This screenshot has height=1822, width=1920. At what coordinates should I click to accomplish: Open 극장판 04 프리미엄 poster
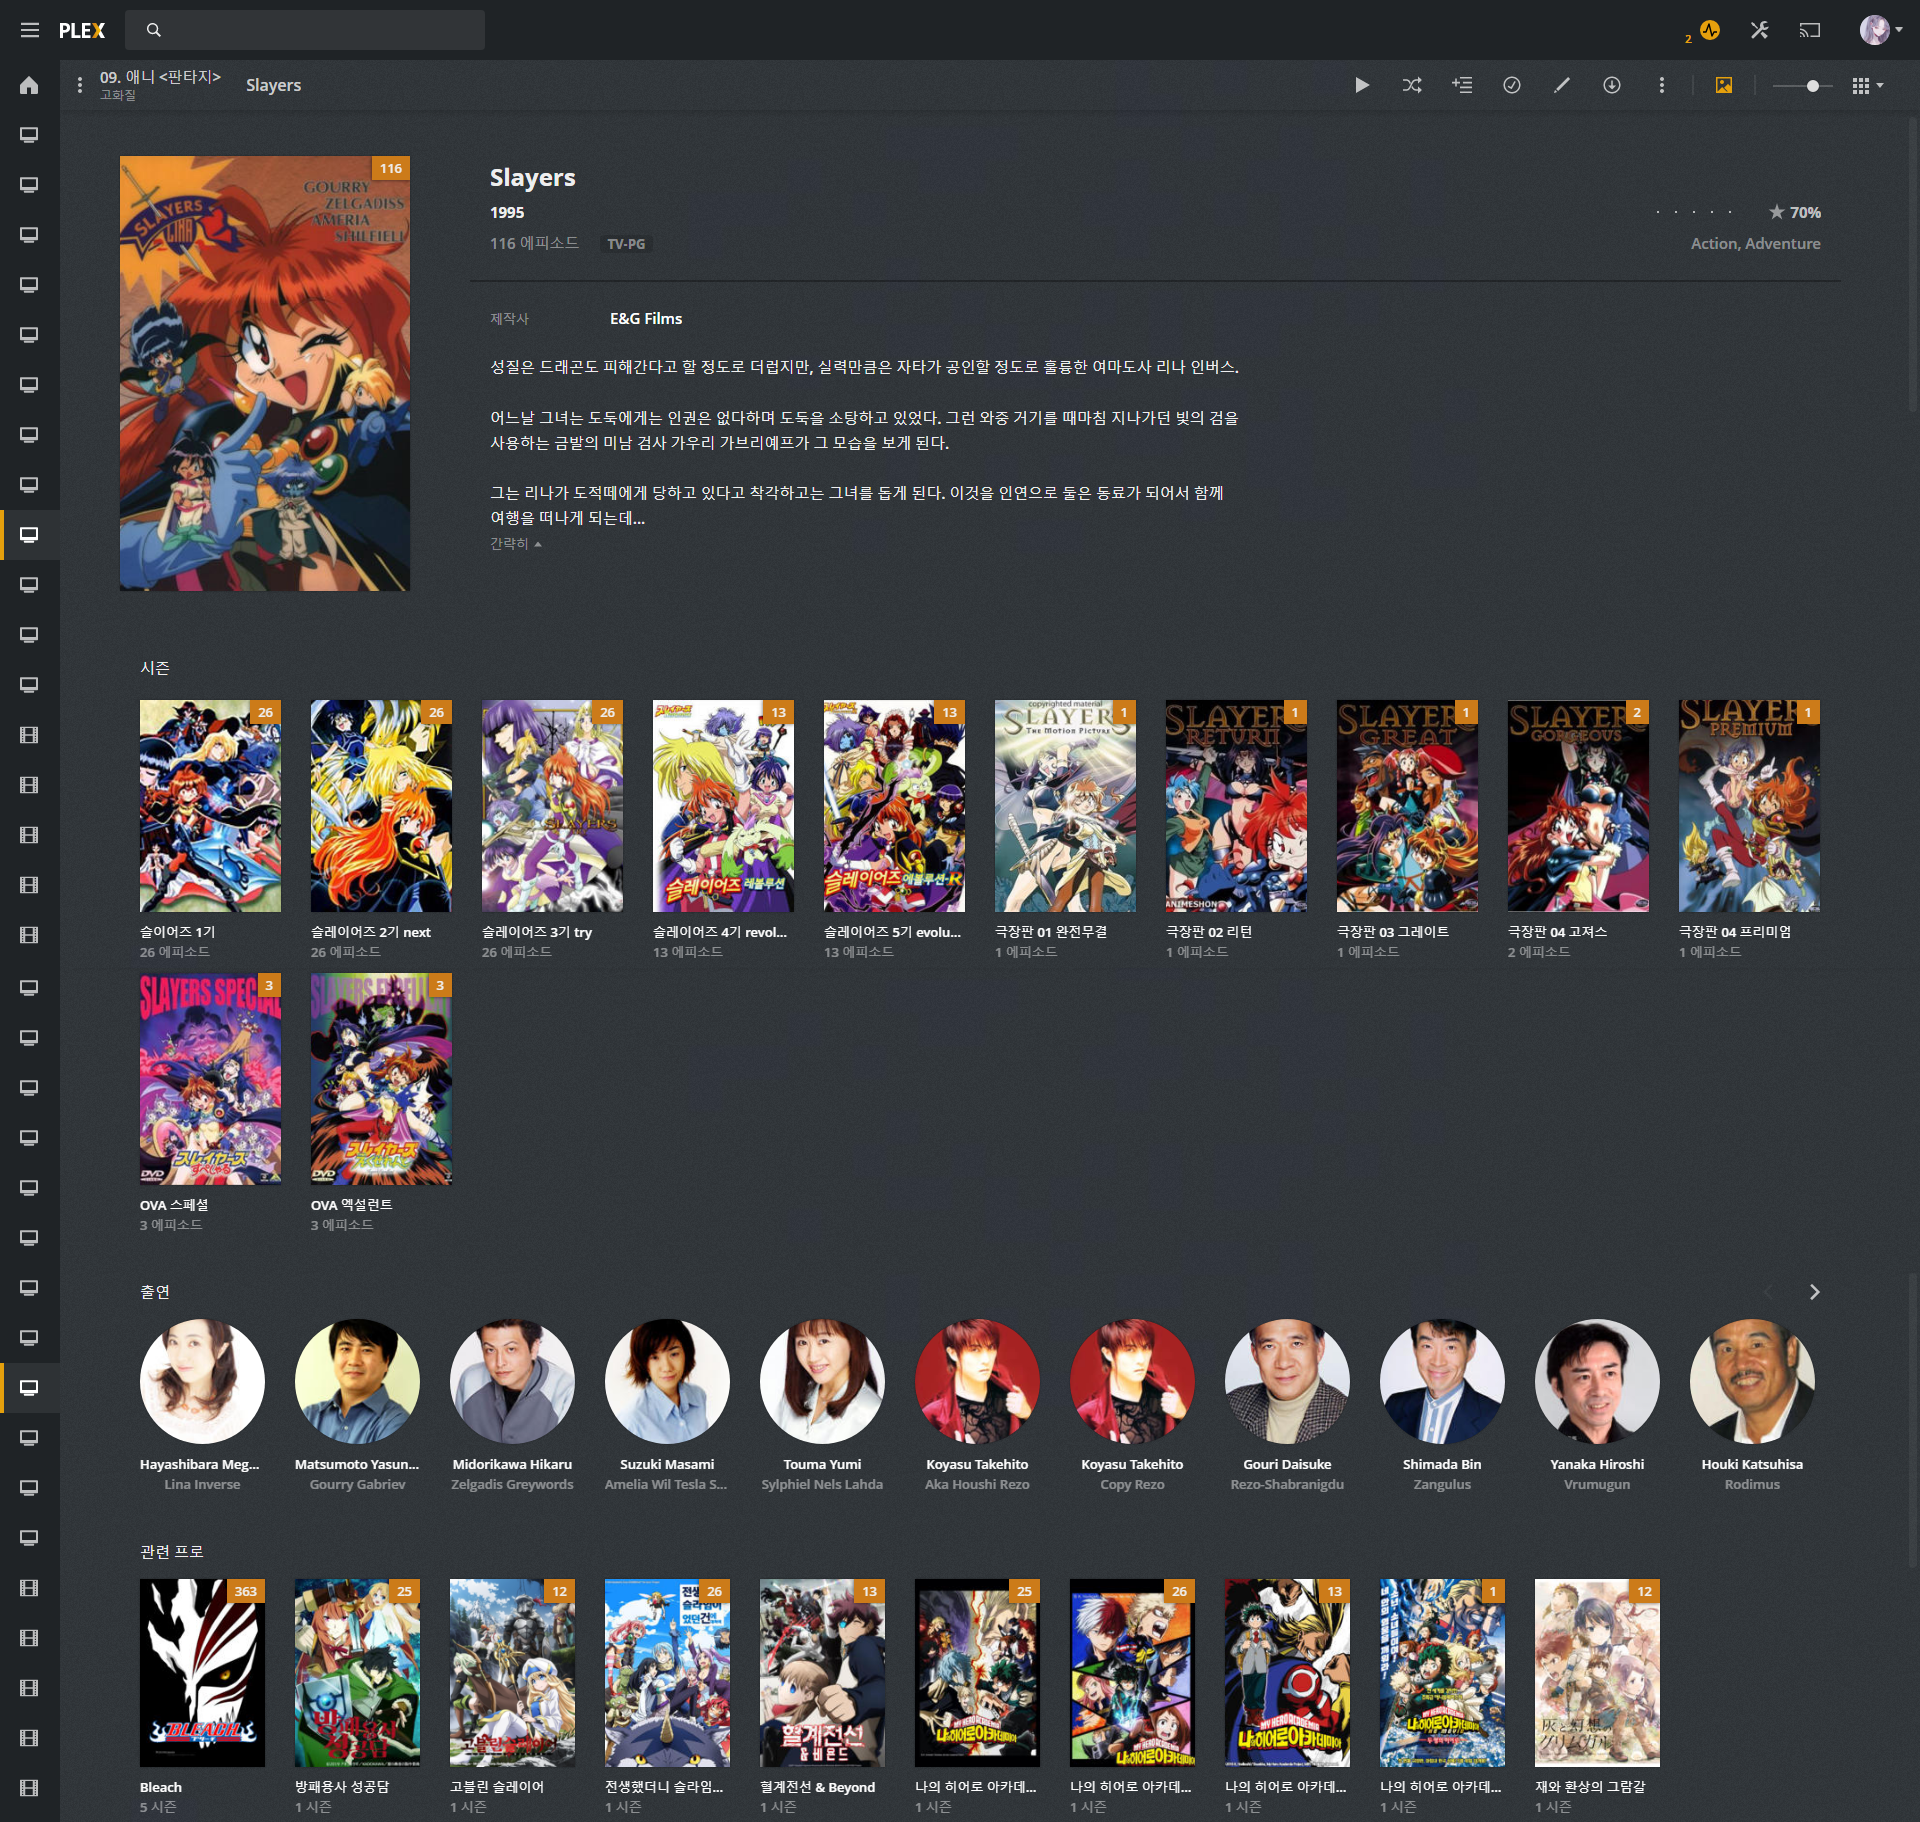pos(1749,806)
